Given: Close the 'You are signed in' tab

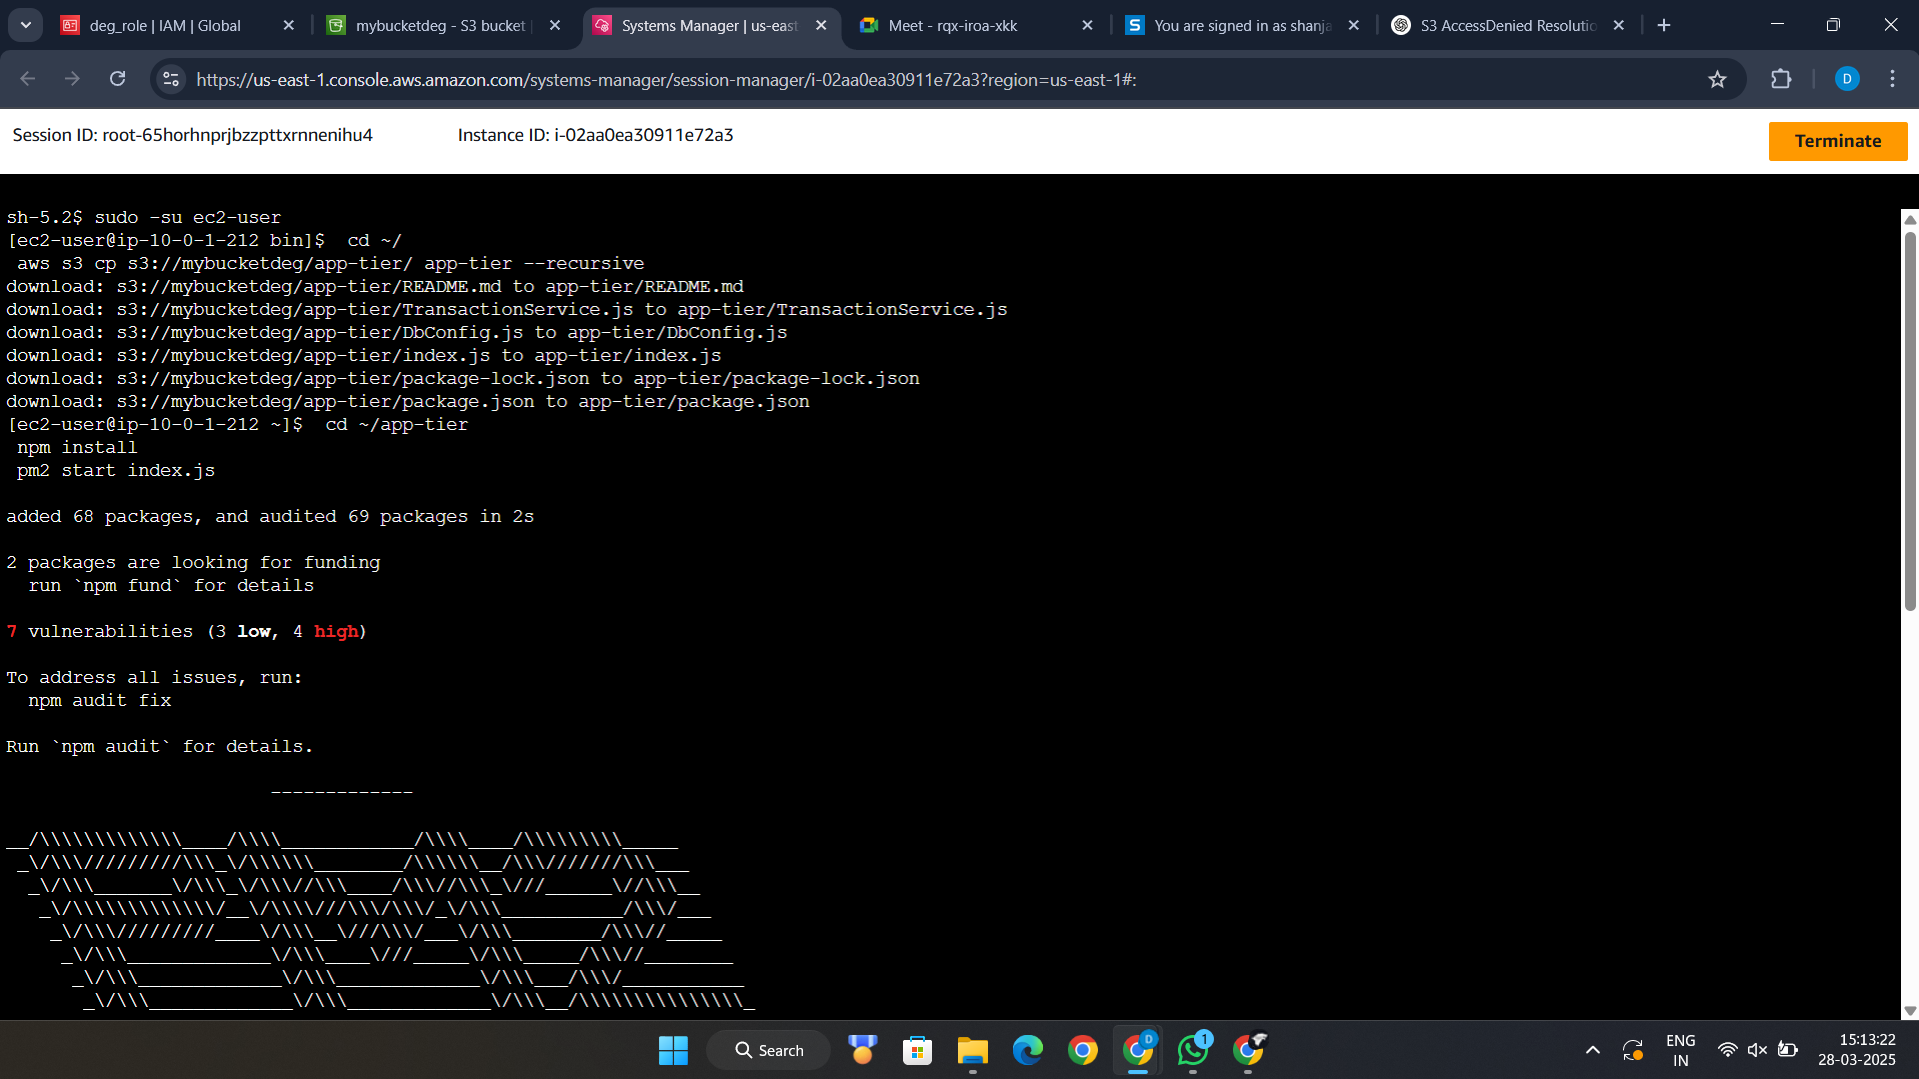Looking at the screenshot, I should [1353, 26].
